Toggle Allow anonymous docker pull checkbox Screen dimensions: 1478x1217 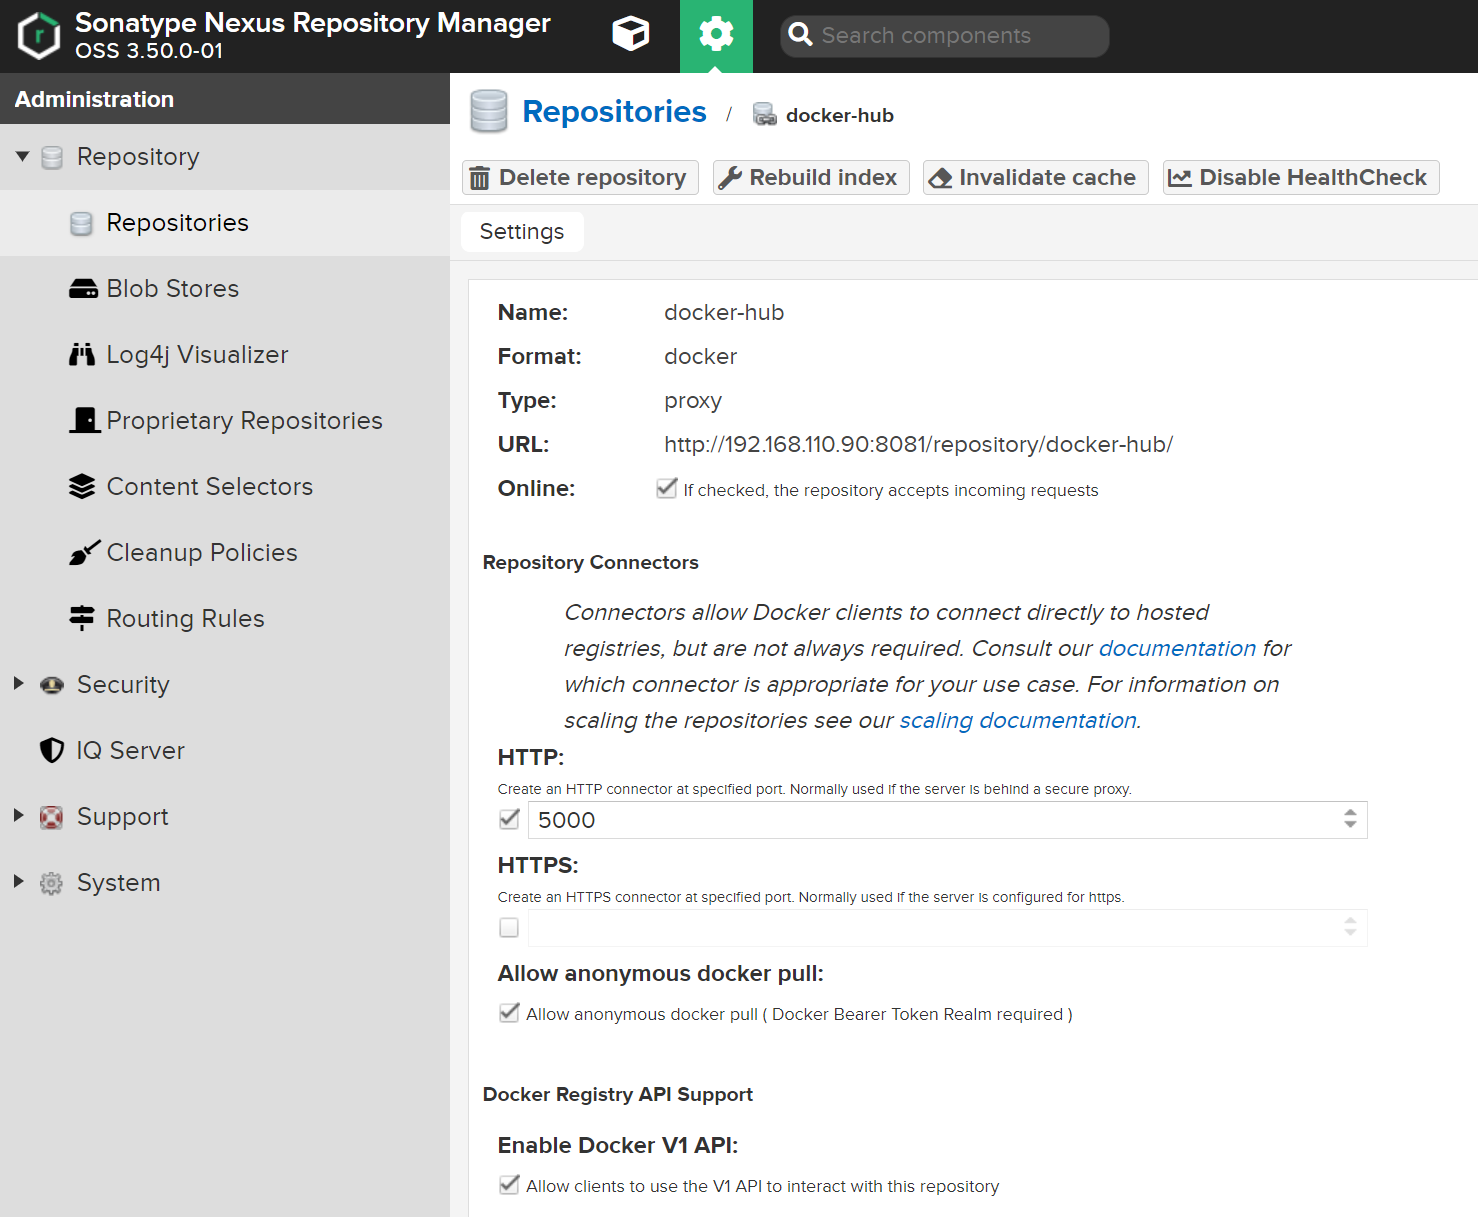(509, 1013)
